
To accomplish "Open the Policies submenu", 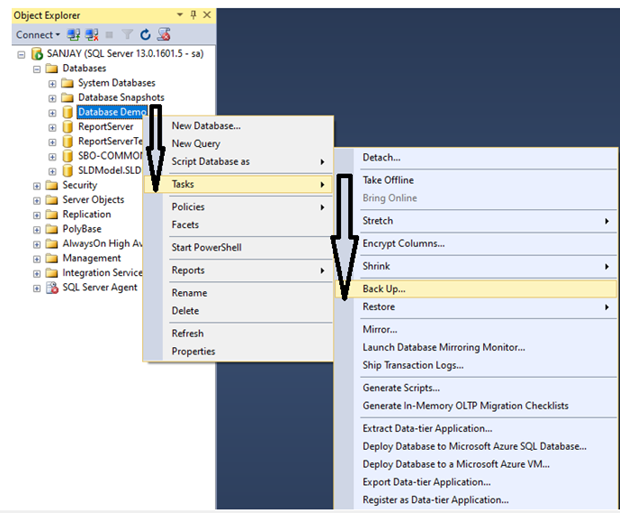I will coord(239,207).
